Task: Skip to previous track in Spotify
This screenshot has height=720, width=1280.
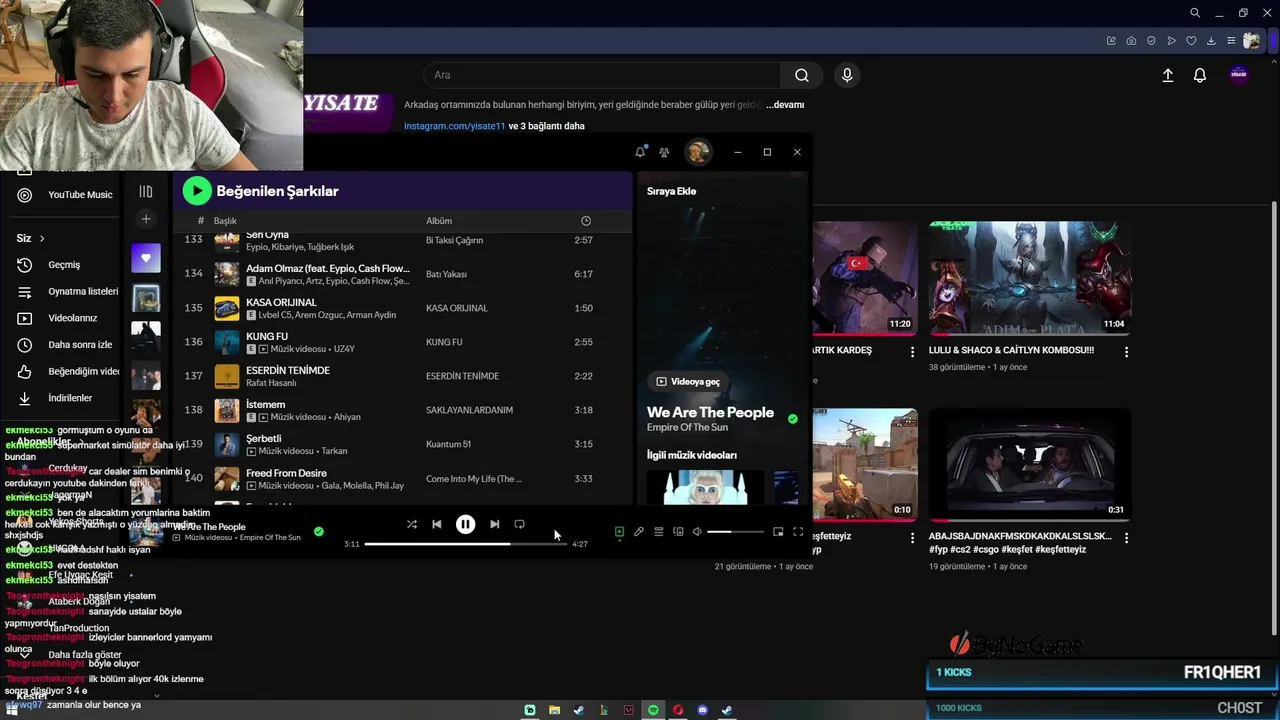Action: [437, 524]
